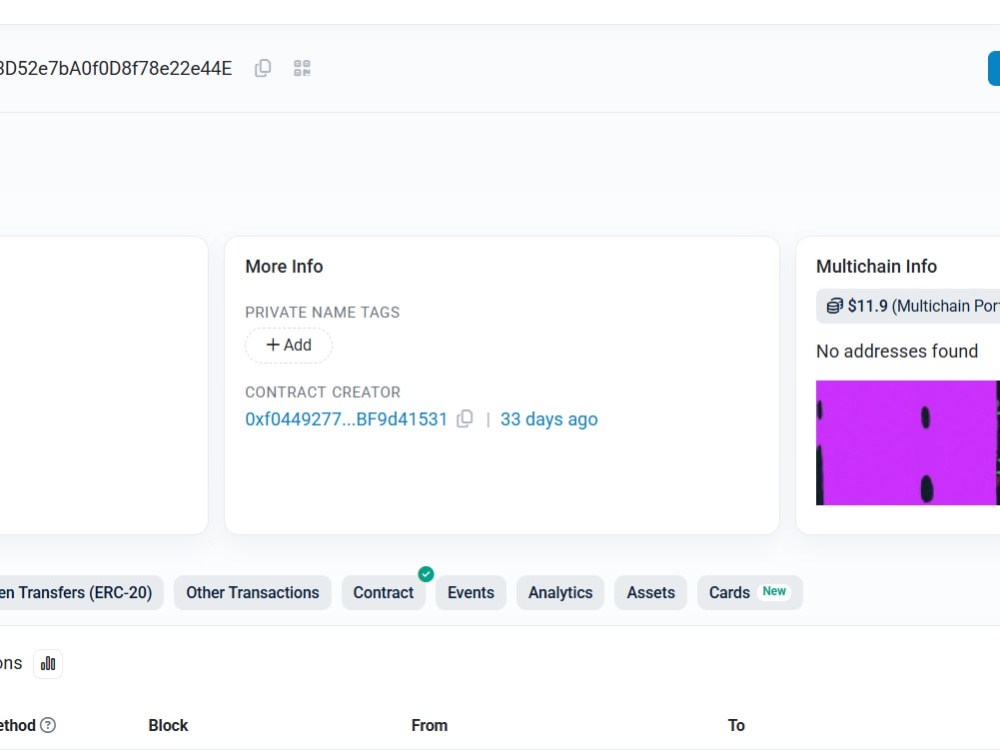Copy the contract address to clipboard
The height and width of the screenshot is (750, 1000).
coord(263,68)
